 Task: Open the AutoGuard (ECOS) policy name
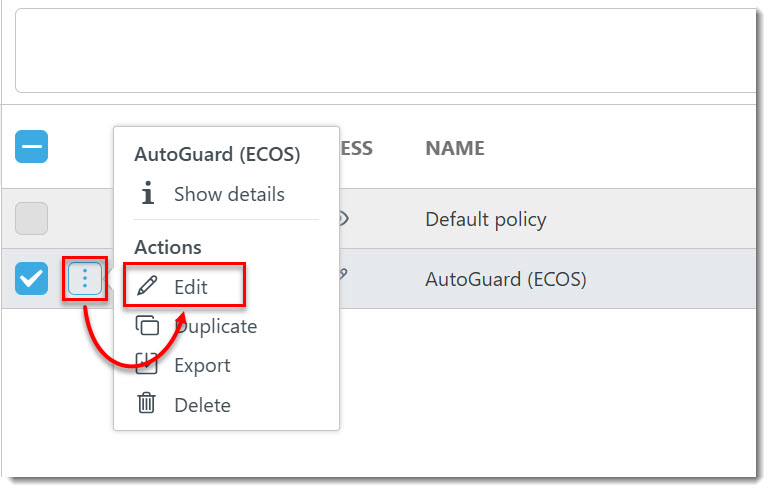click(x=506, y=279)
